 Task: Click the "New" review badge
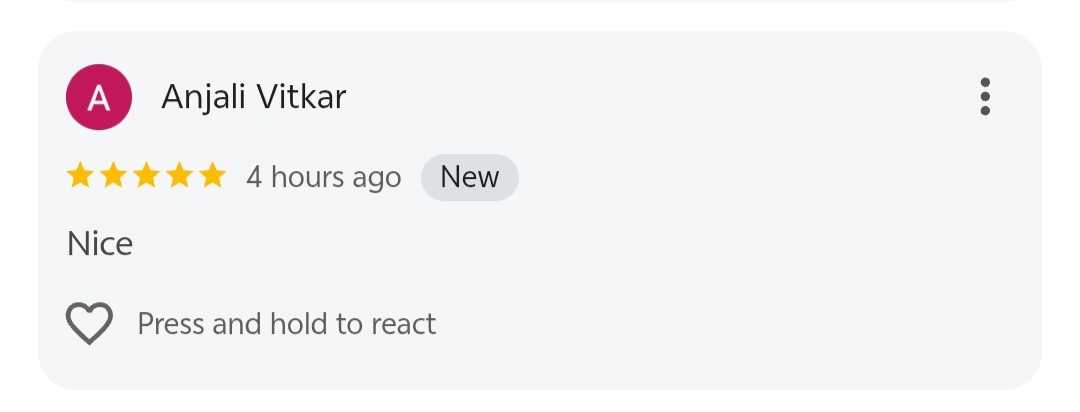click(470, 177)
